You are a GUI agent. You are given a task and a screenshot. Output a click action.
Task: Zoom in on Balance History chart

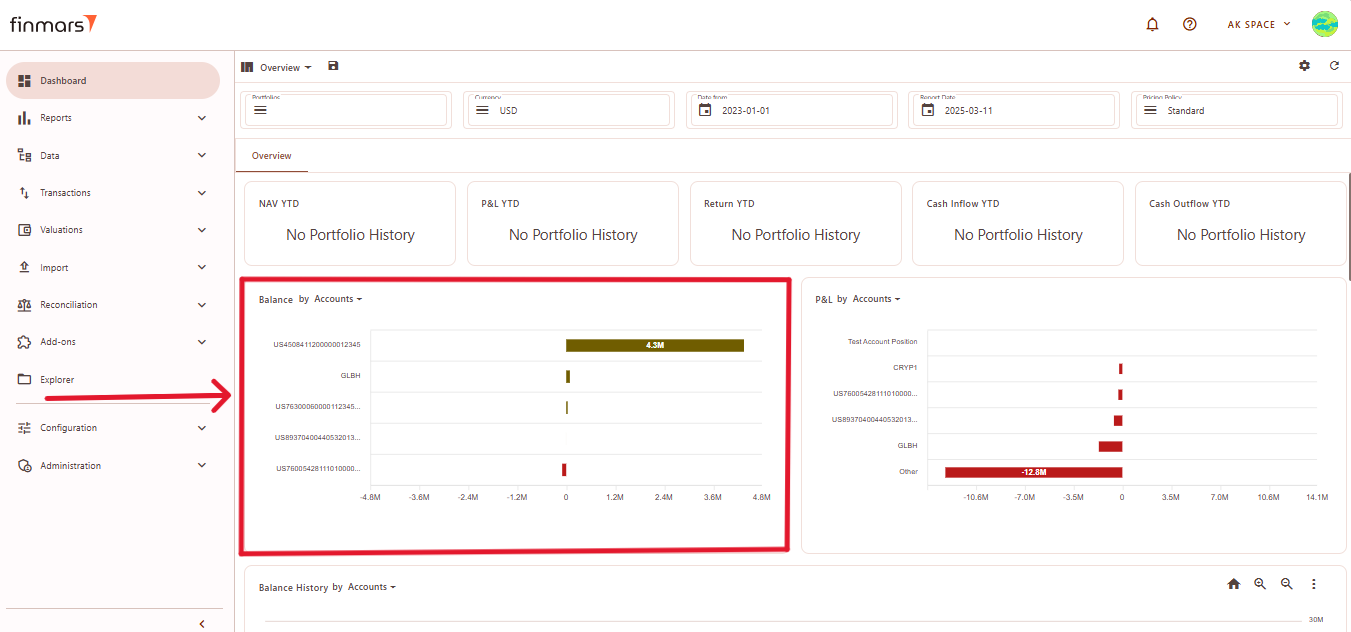pos(1260,584)
